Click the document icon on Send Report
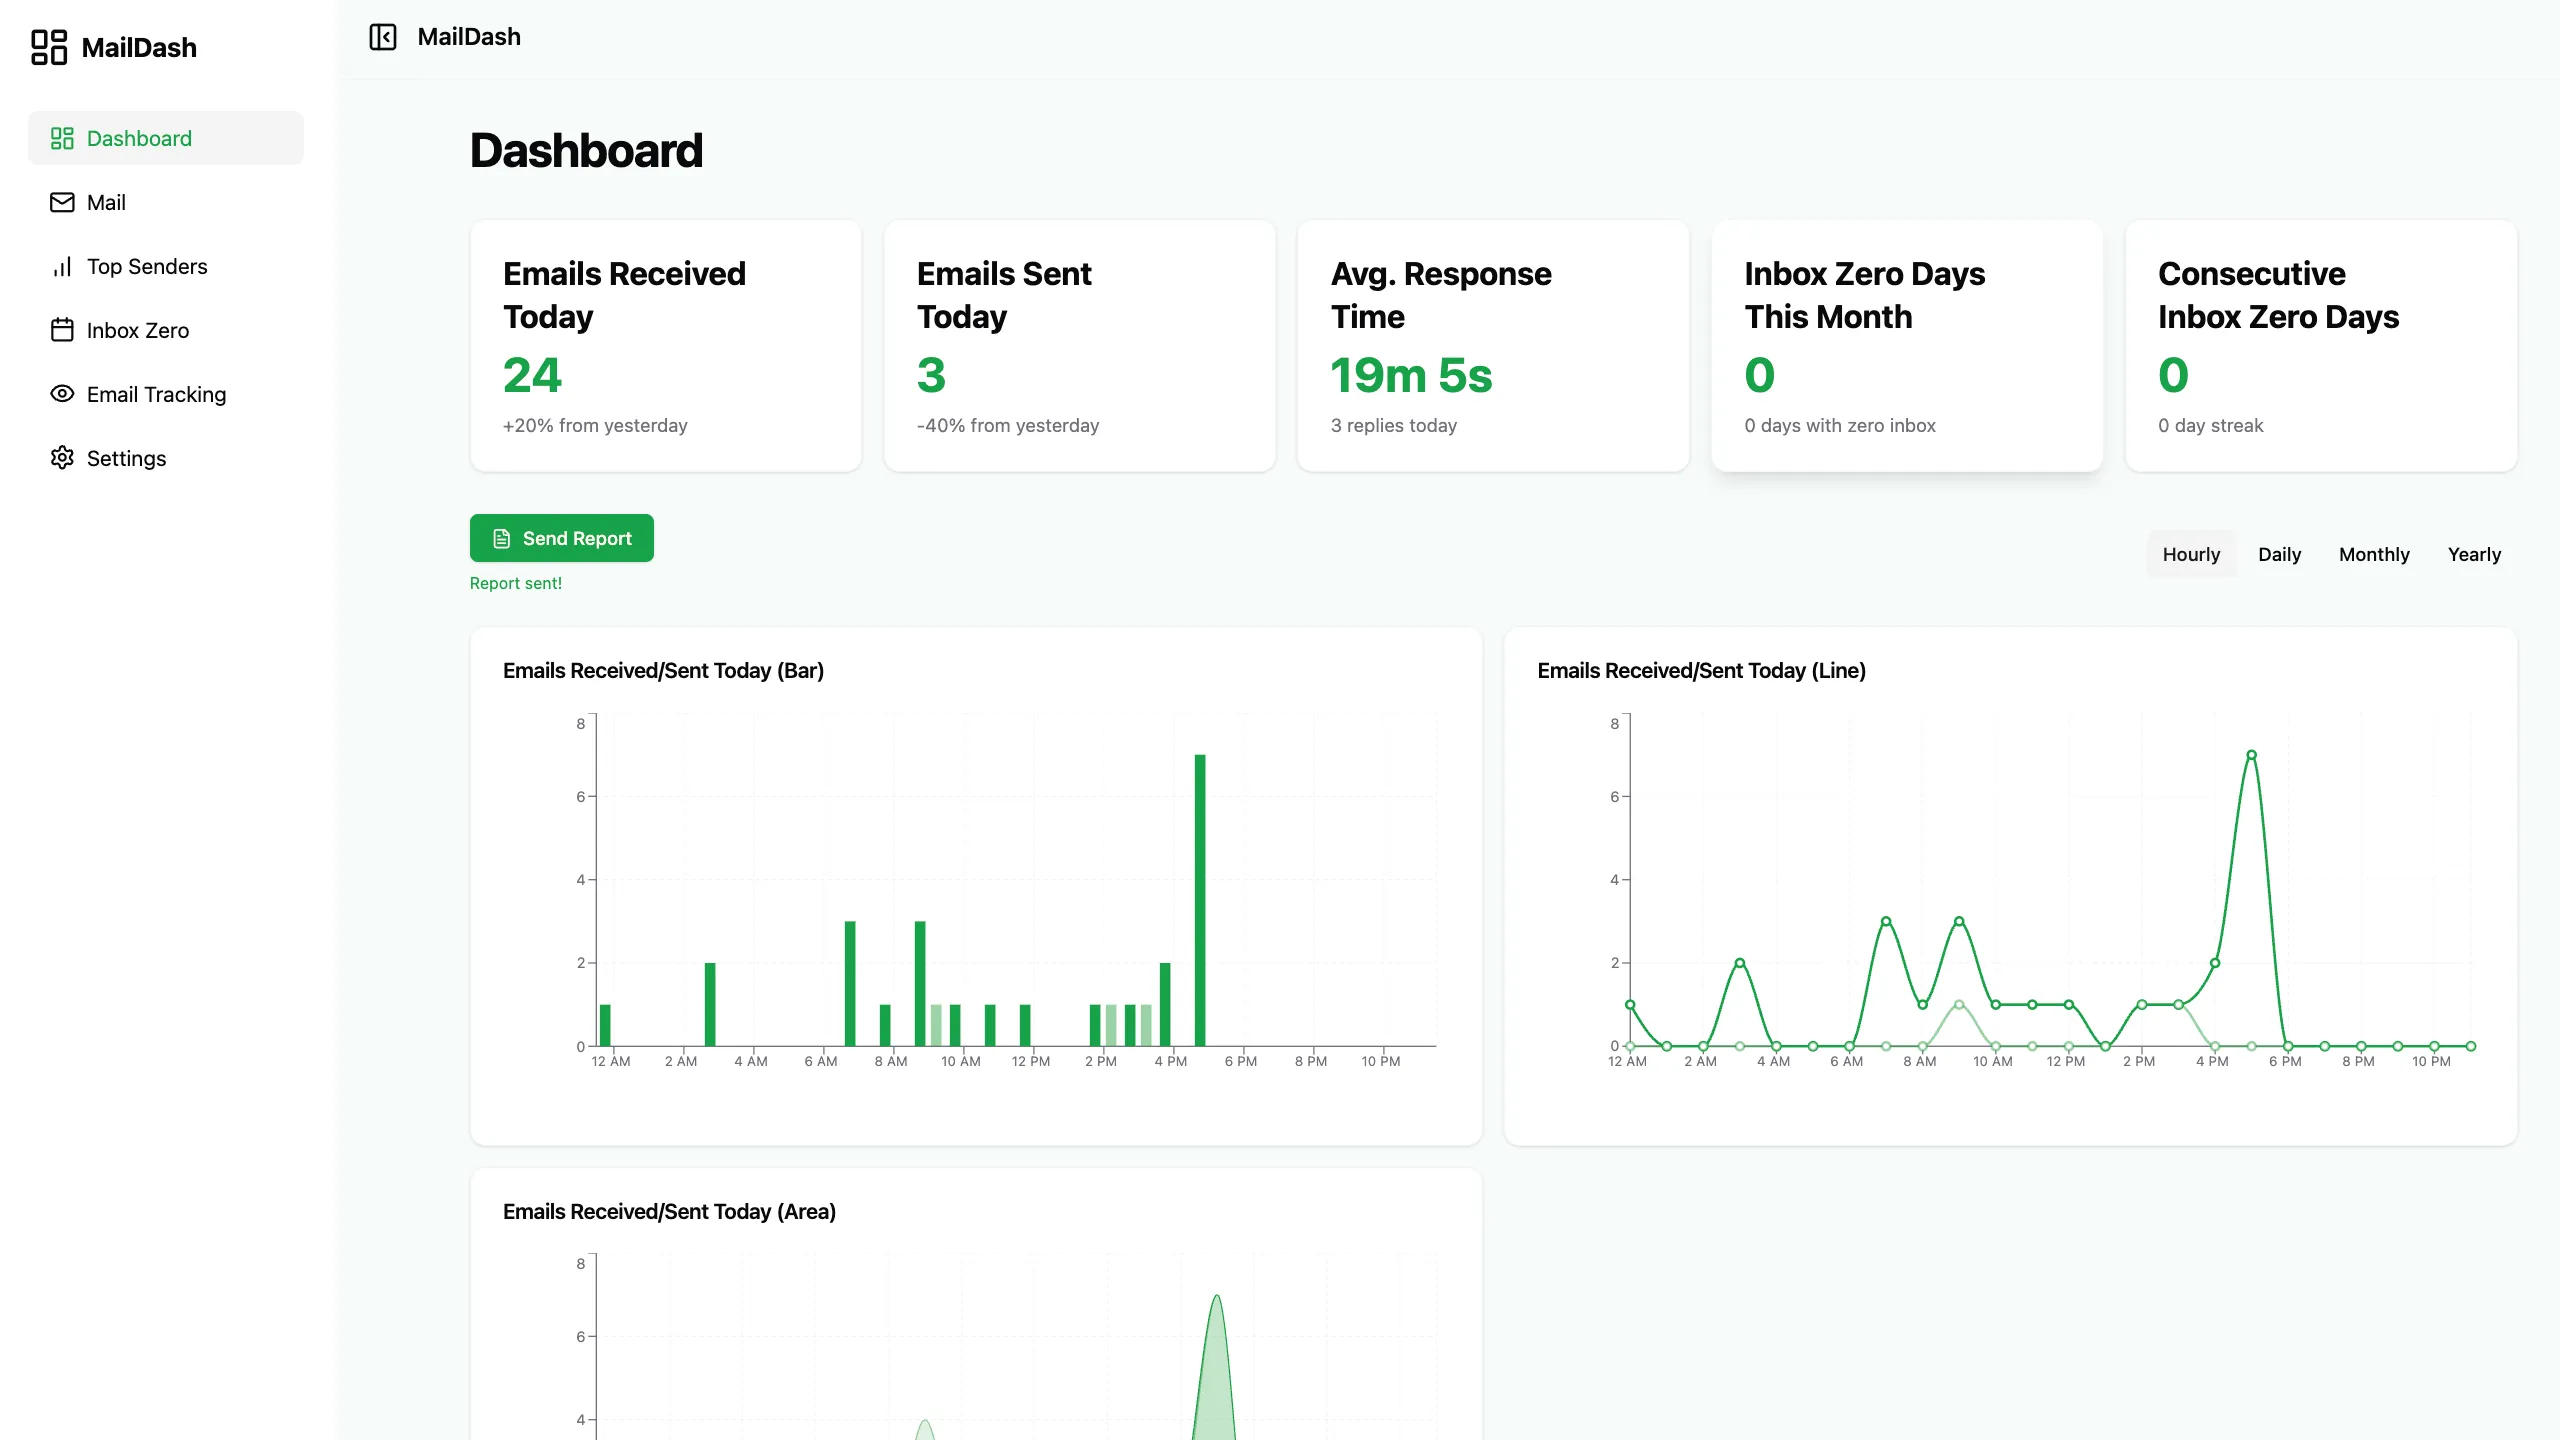Image resolution: width=2560 pixels, height=1440 pixels. pyautogui.click(x=502, y=538)
